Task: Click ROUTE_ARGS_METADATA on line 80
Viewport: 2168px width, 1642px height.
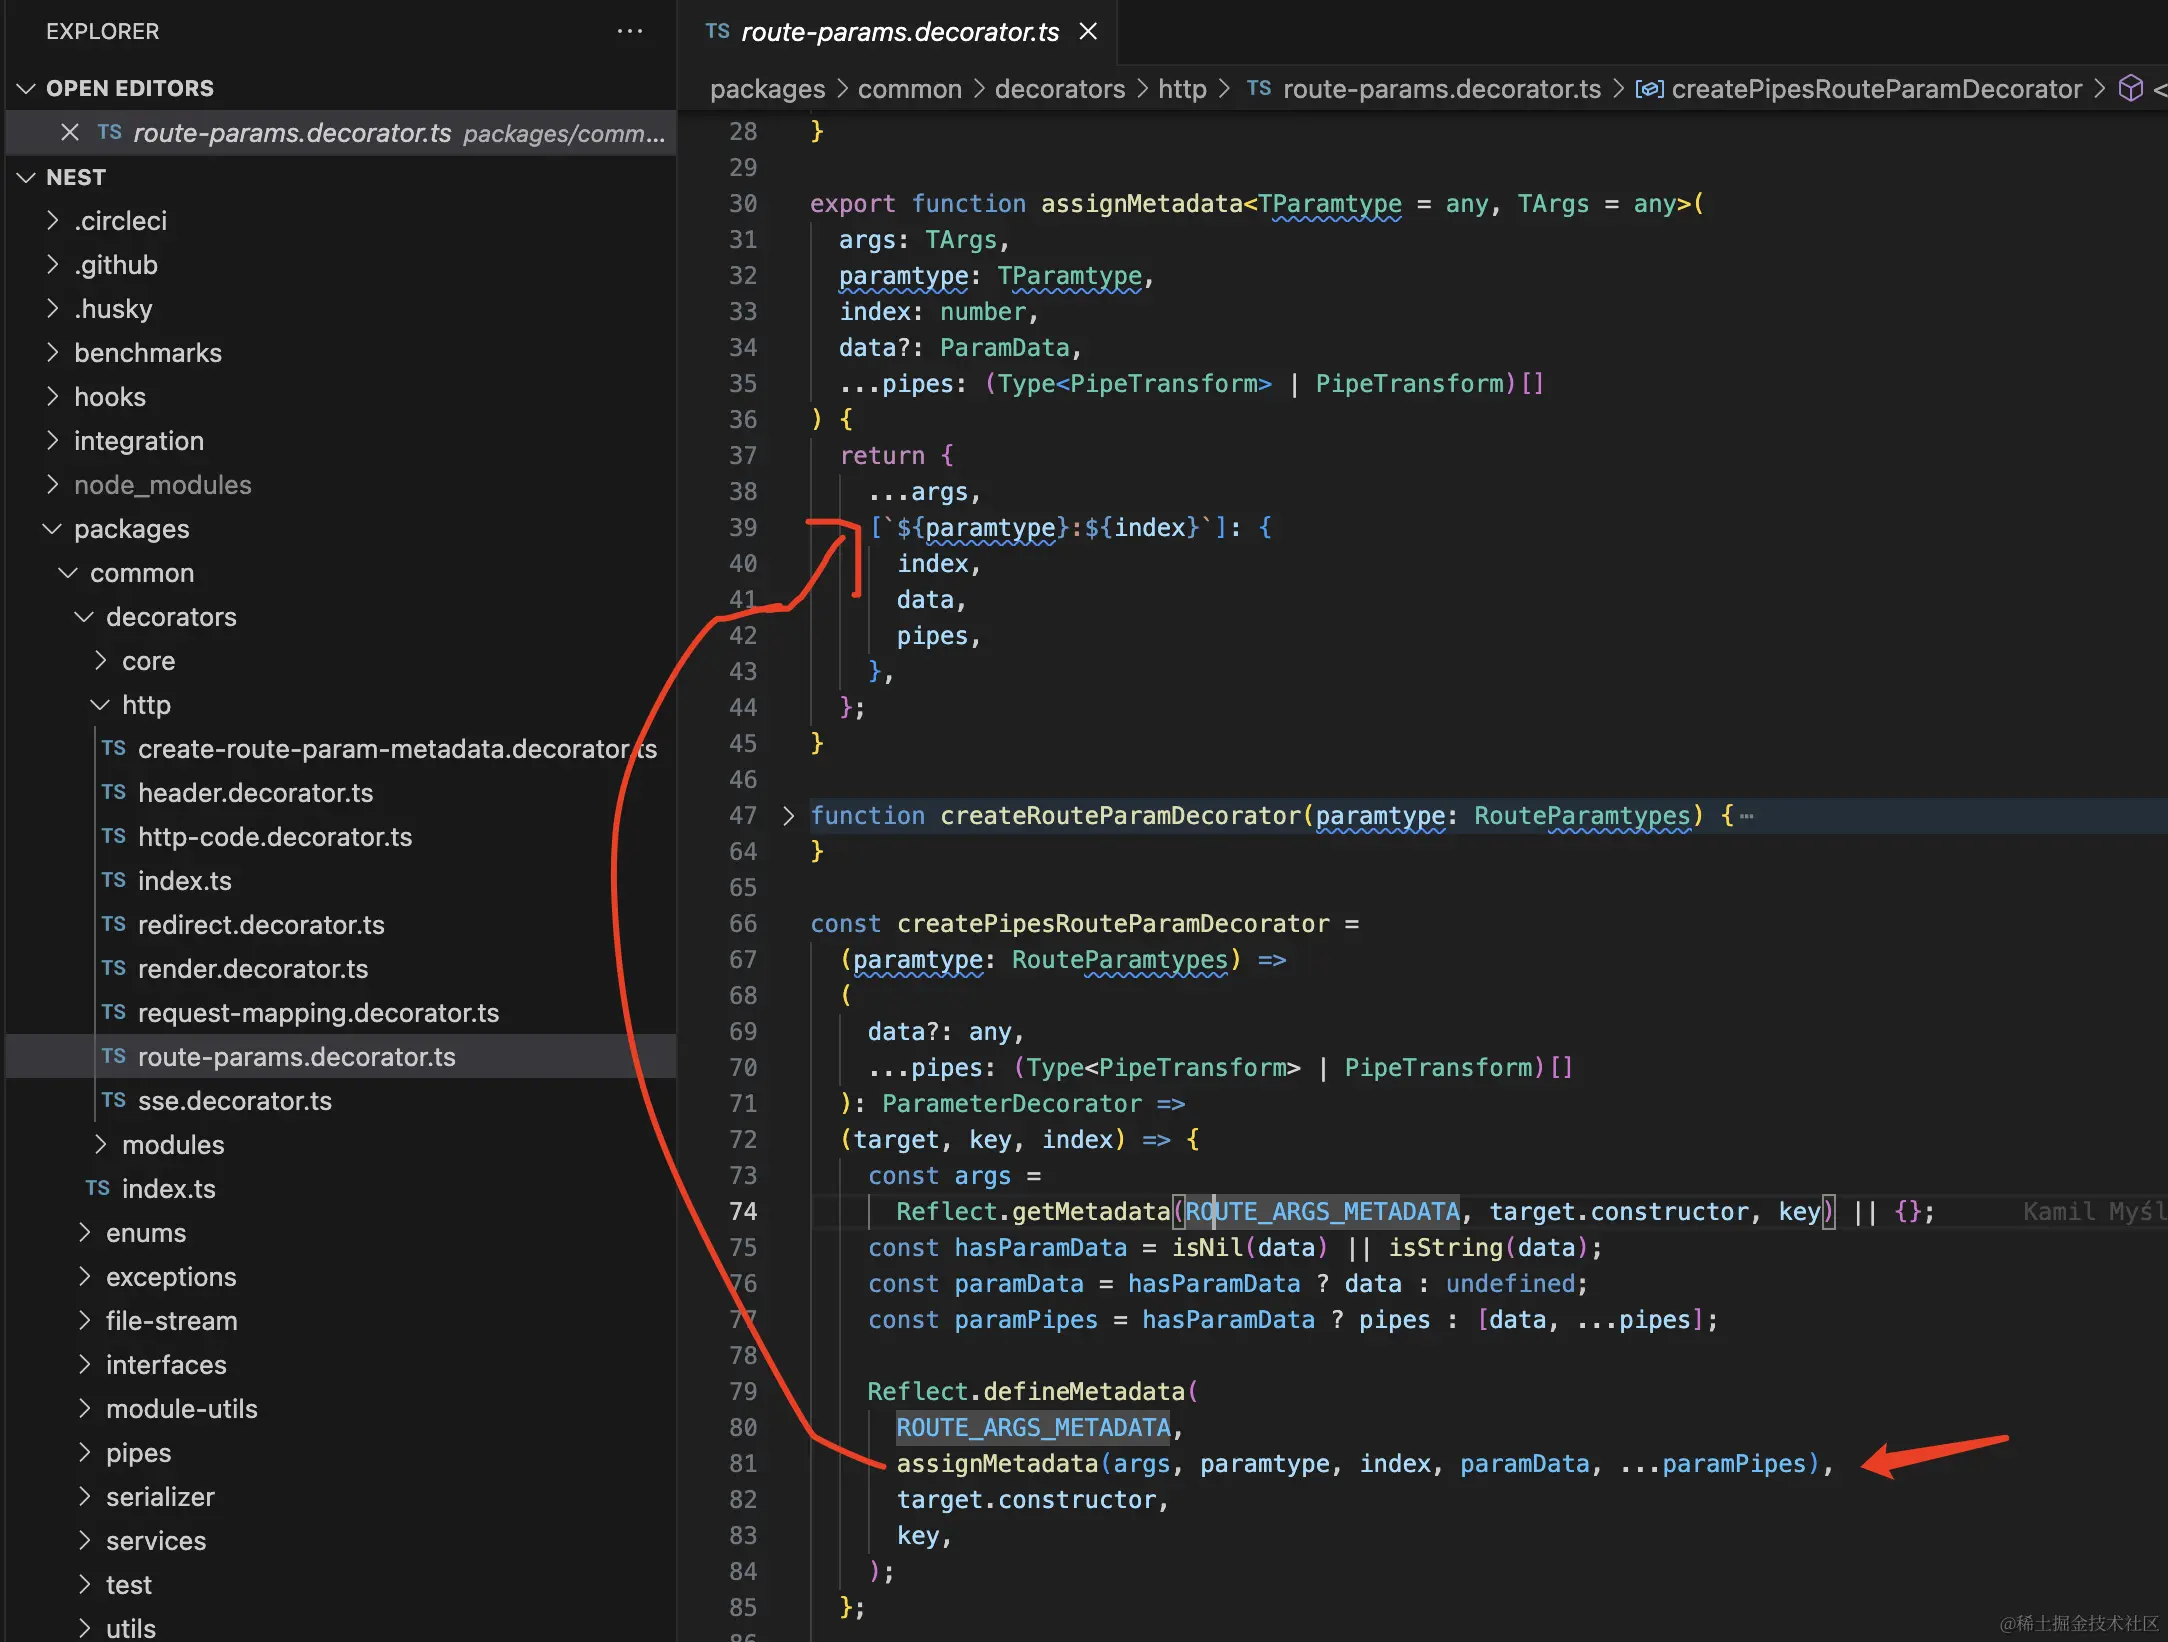Action: coord(1033,1428)
